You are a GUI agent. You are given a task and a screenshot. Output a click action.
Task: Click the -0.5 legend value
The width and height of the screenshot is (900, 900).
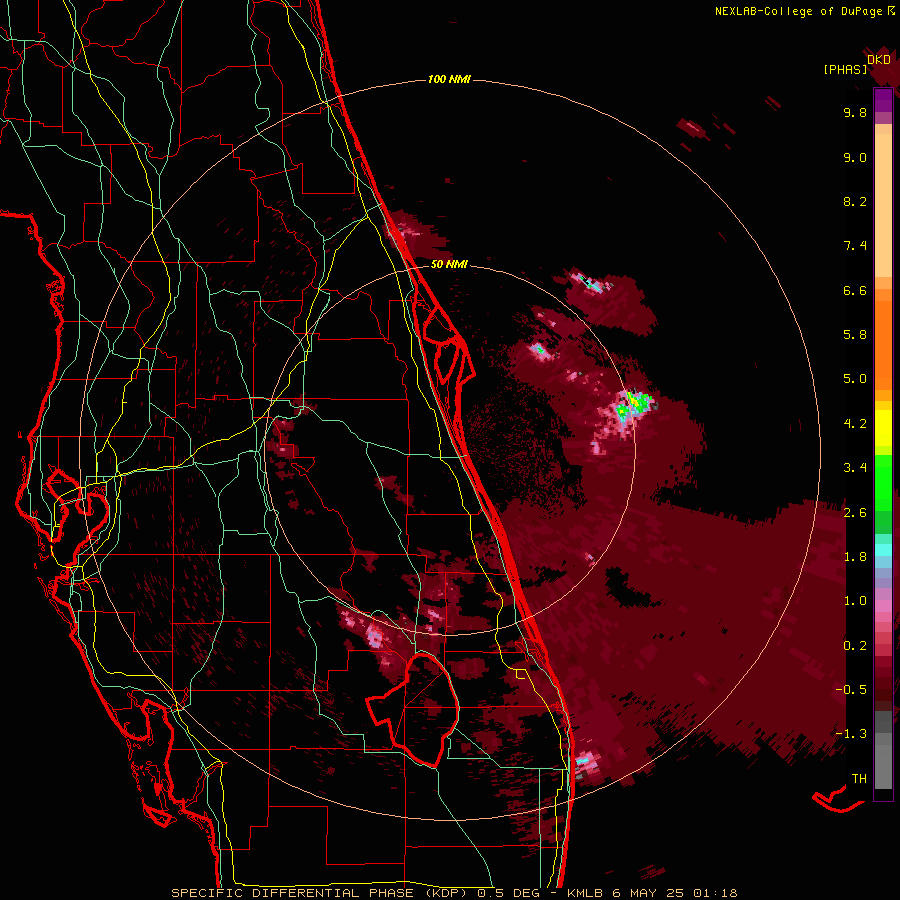click(851, 690)
